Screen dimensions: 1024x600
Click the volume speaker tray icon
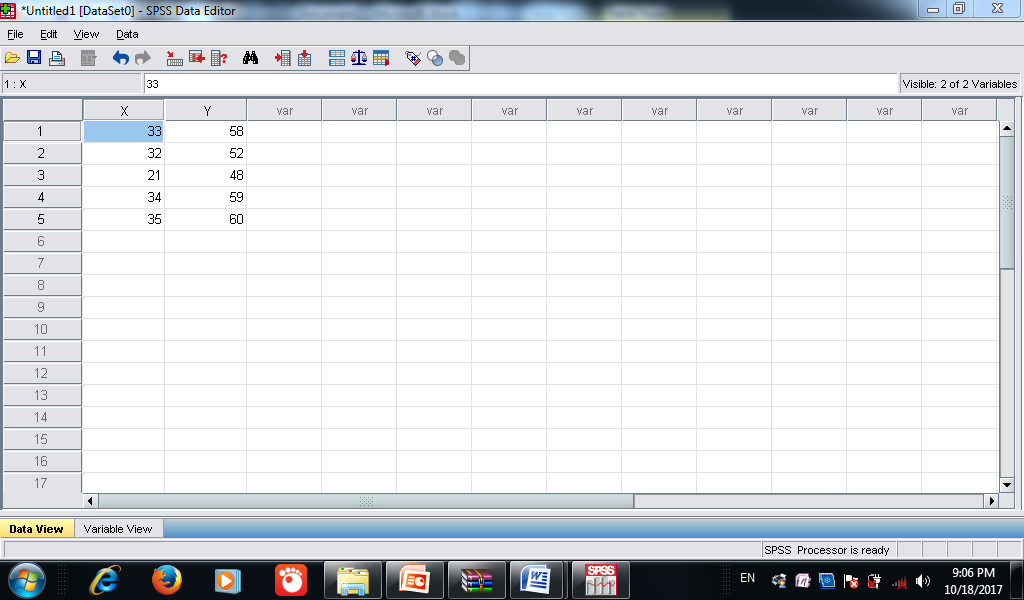point(923,581)
